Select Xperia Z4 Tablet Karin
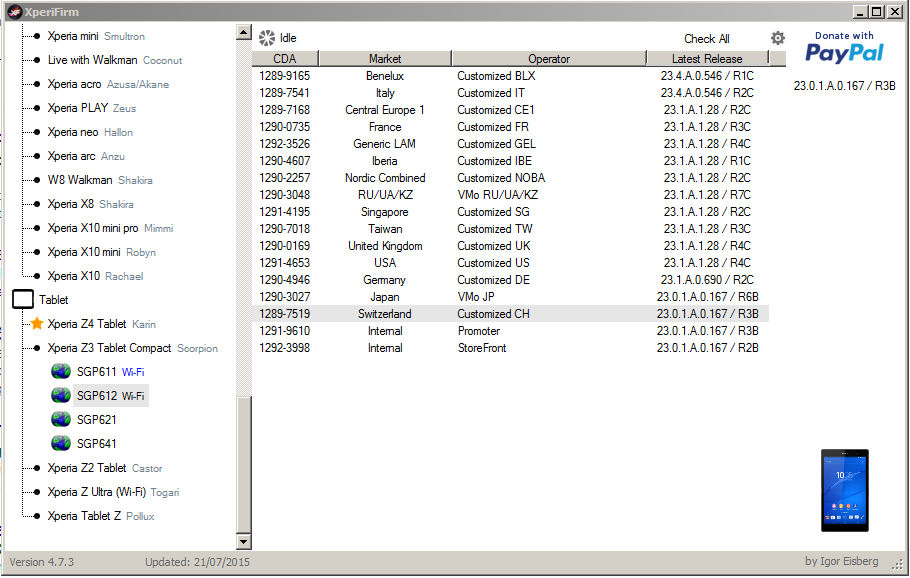The width and height of the screenshot is (910, 578). [x=102, y=324]
